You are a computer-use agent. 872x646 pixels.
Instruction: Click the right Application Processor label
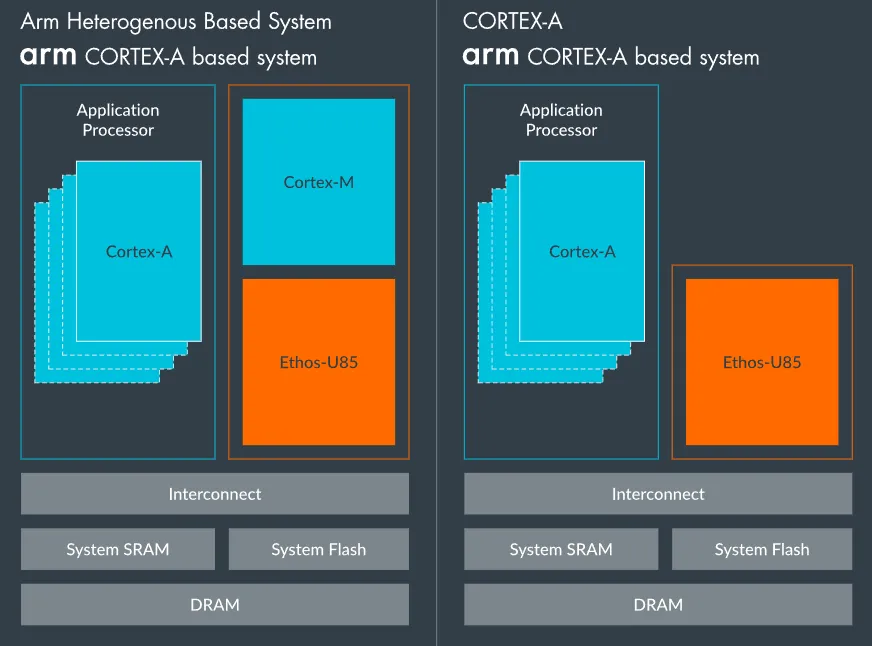pyautogui.click(x=561, y=120)
